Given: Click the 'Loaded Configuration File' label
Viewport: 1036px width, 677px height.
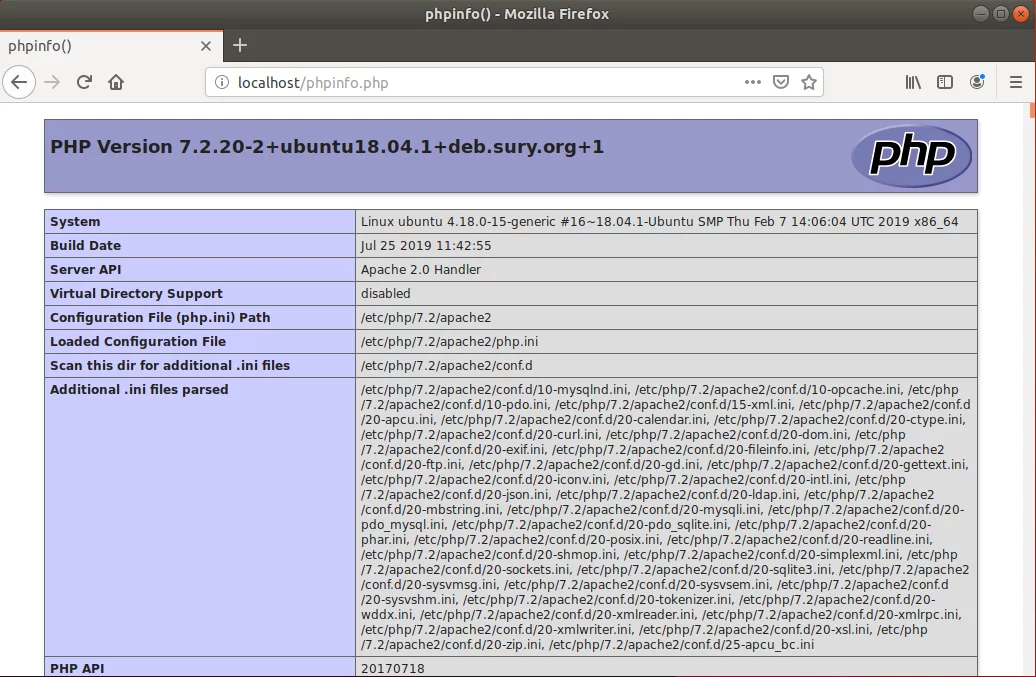Looking at the screenshot, I should coord(138,341).
